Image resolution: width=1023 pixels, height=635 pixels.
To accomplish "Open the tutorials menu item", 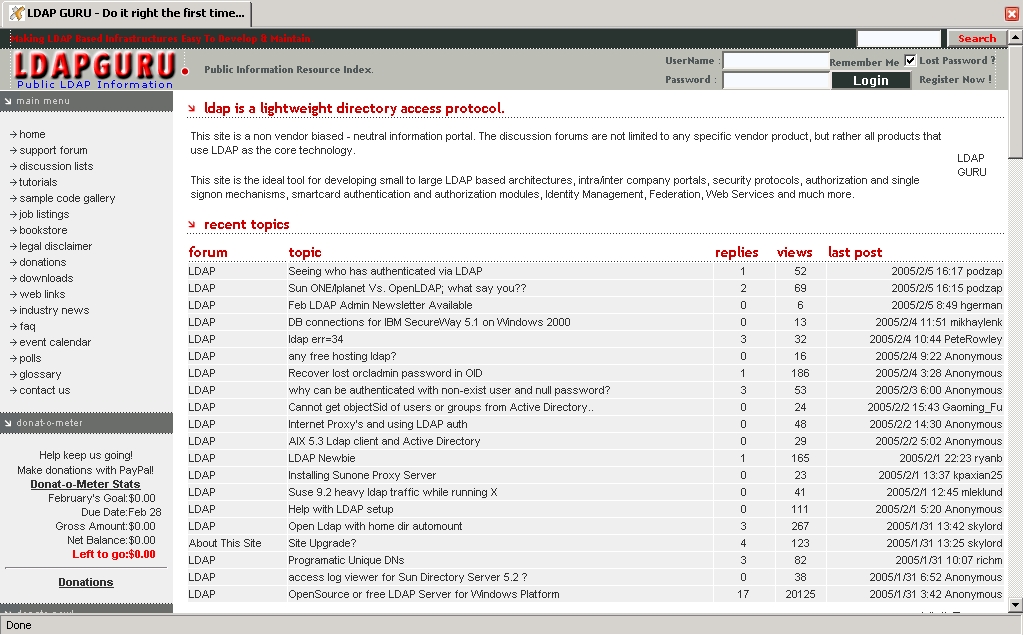I will (38, 182).
